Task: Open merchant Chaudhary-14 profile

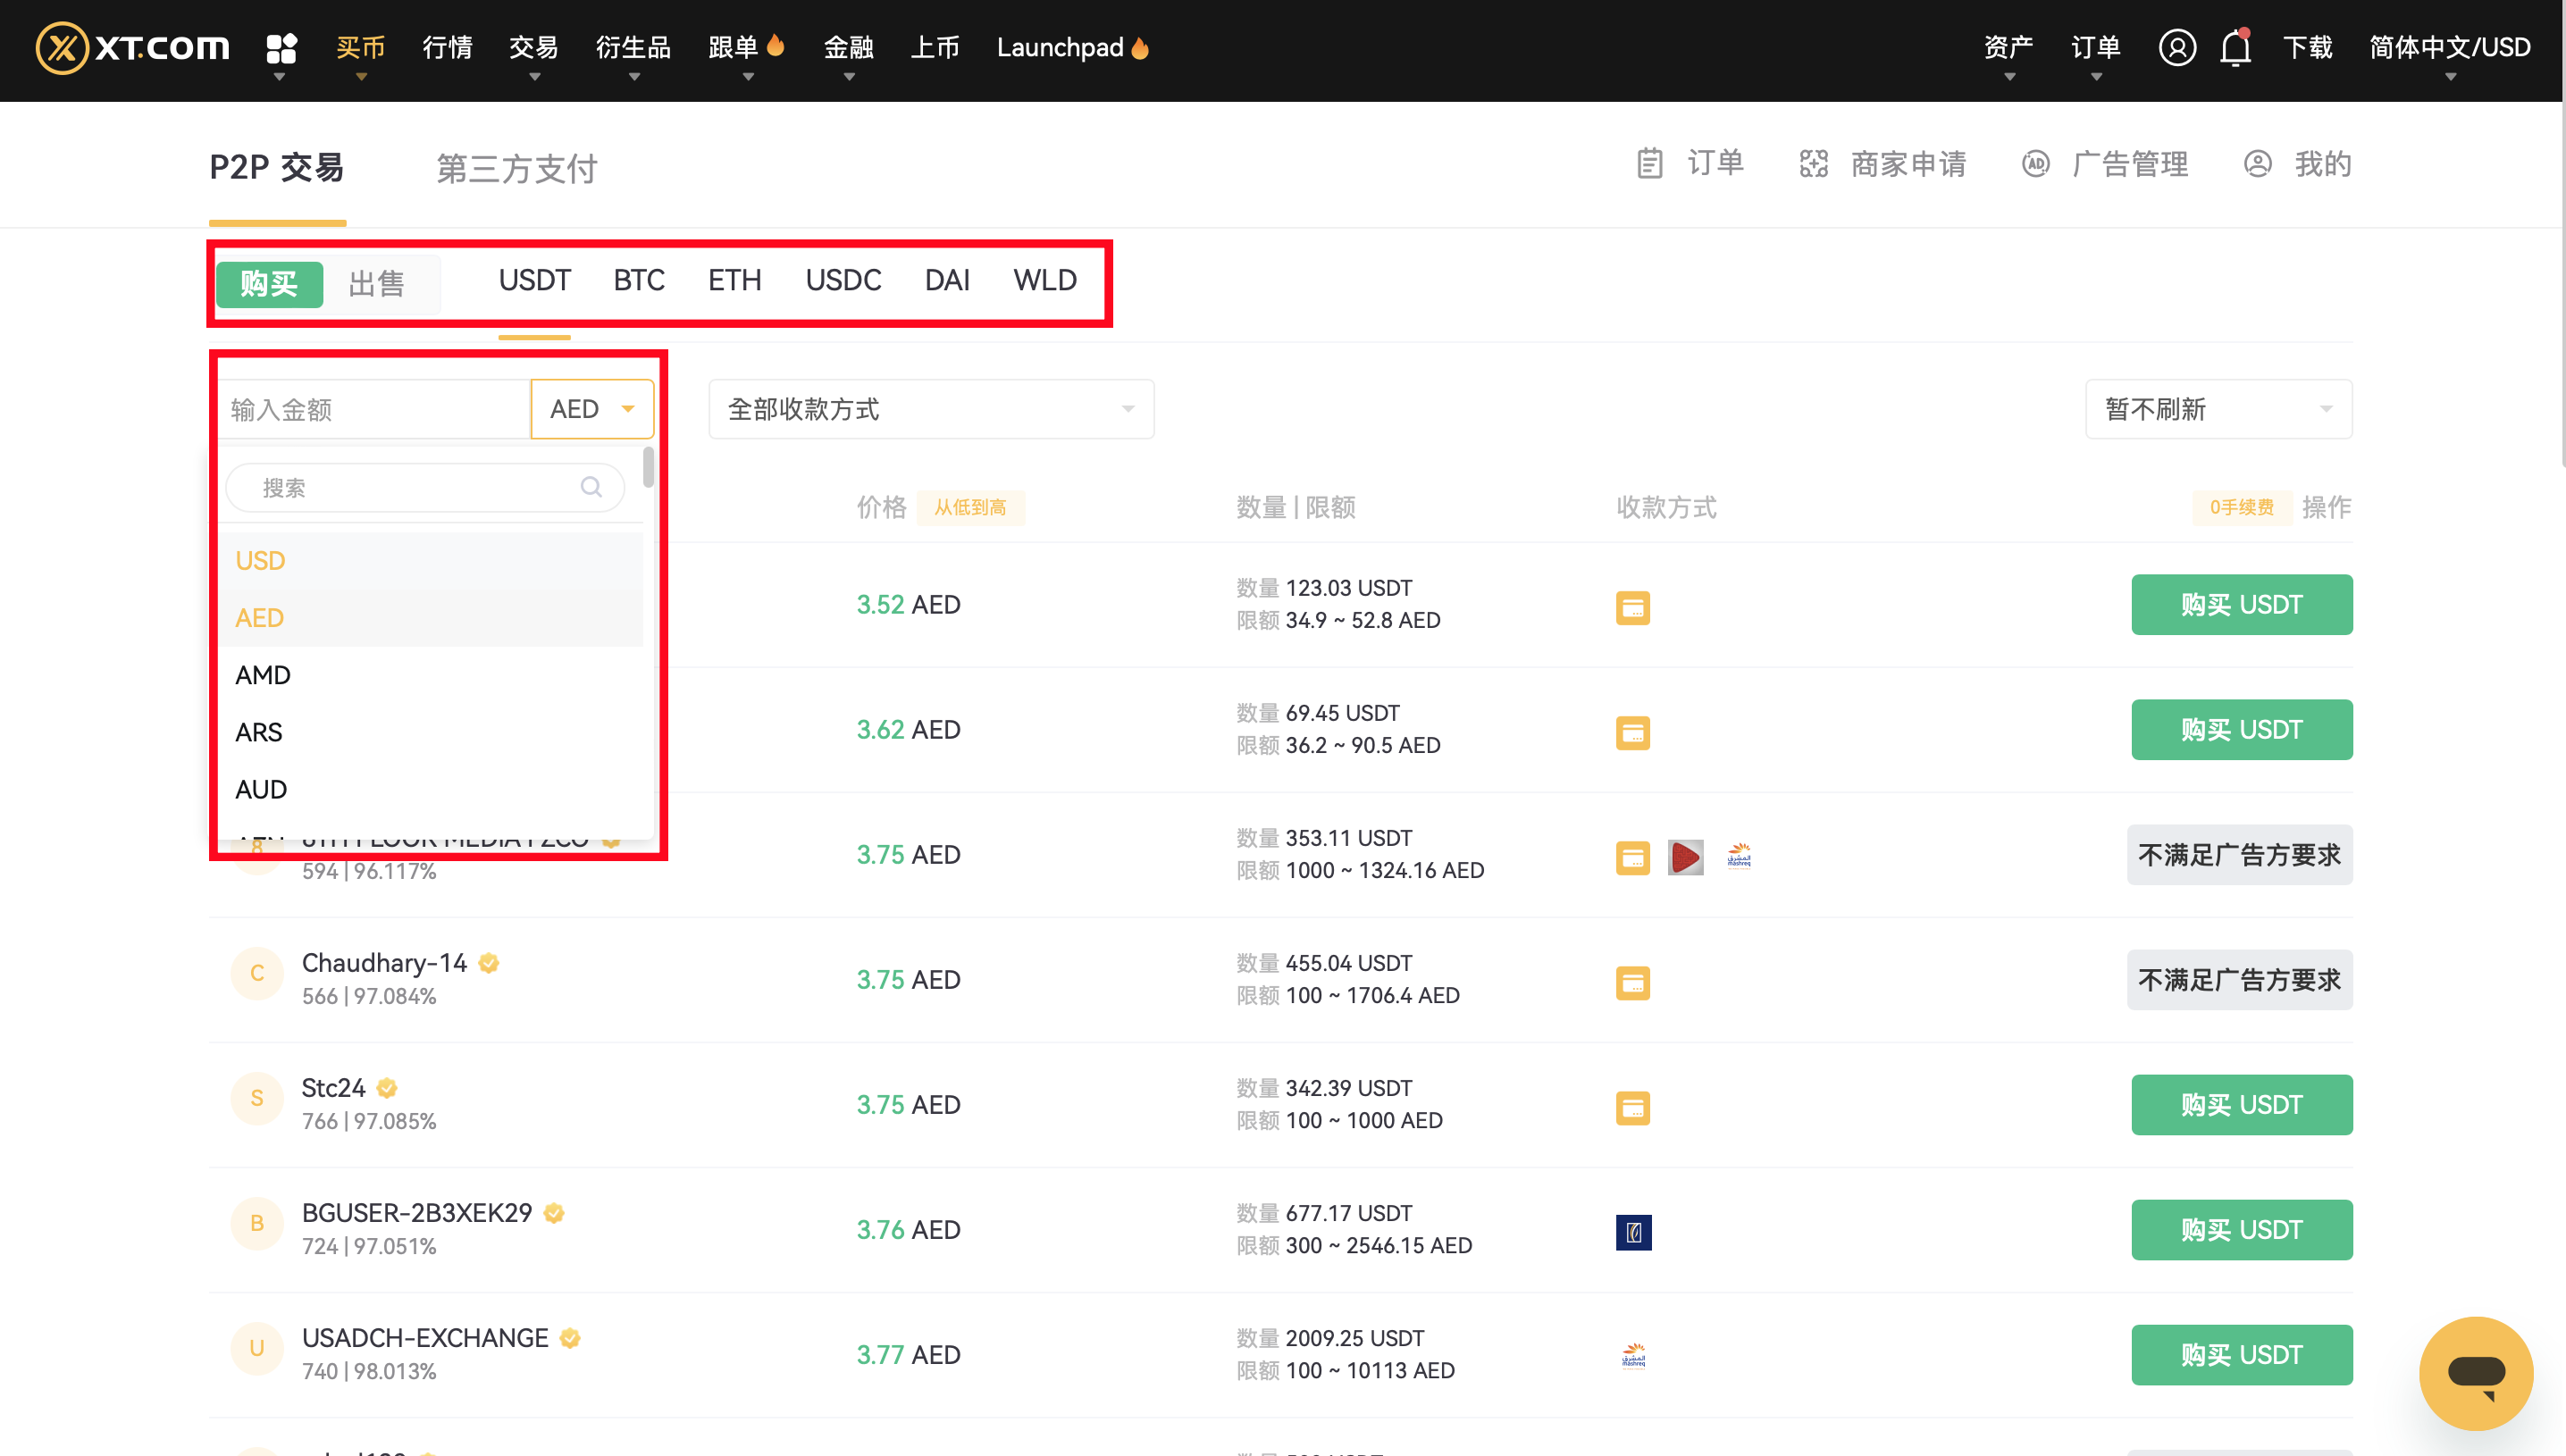Action: [384, 962]
